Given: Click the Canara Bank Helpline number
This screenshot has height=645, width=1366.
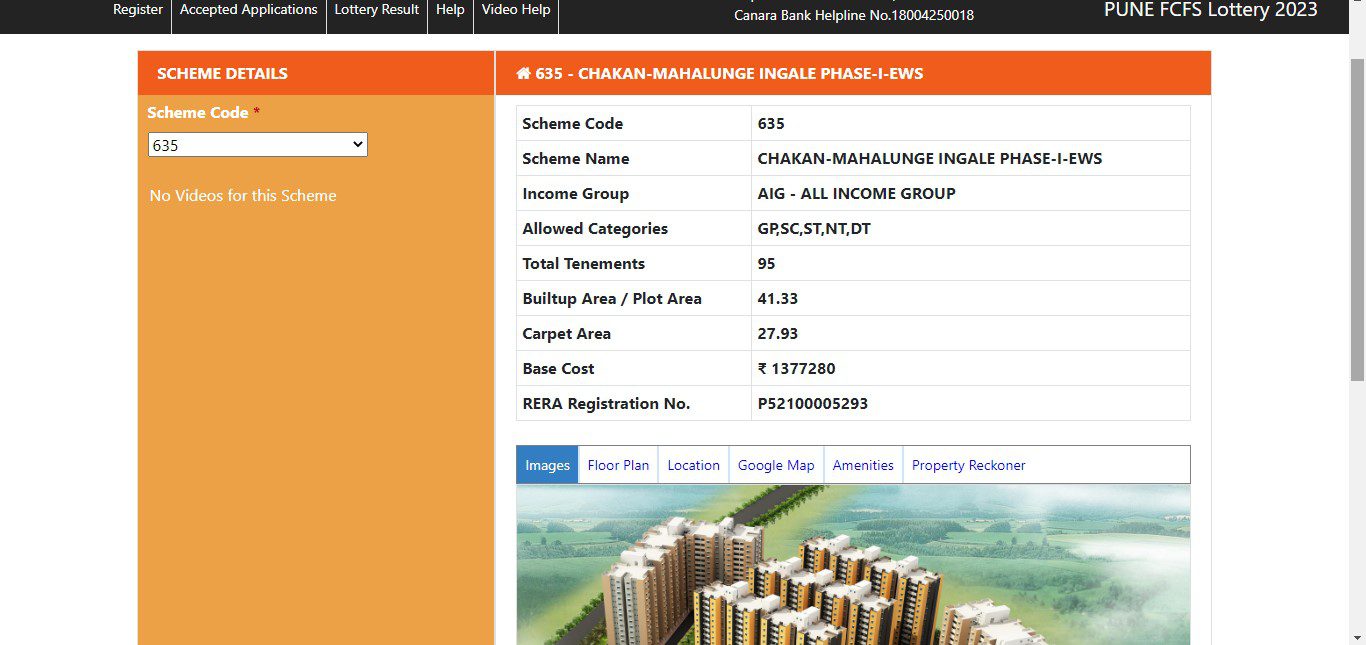Looking at the screenshot, I should point(853,15).
